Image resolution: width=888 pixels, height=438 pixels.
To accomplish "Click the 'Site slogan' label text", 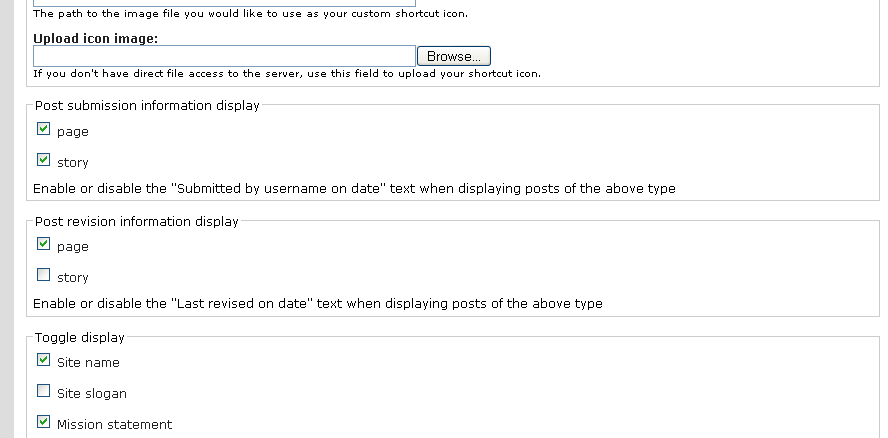I will tap(92, 394).
